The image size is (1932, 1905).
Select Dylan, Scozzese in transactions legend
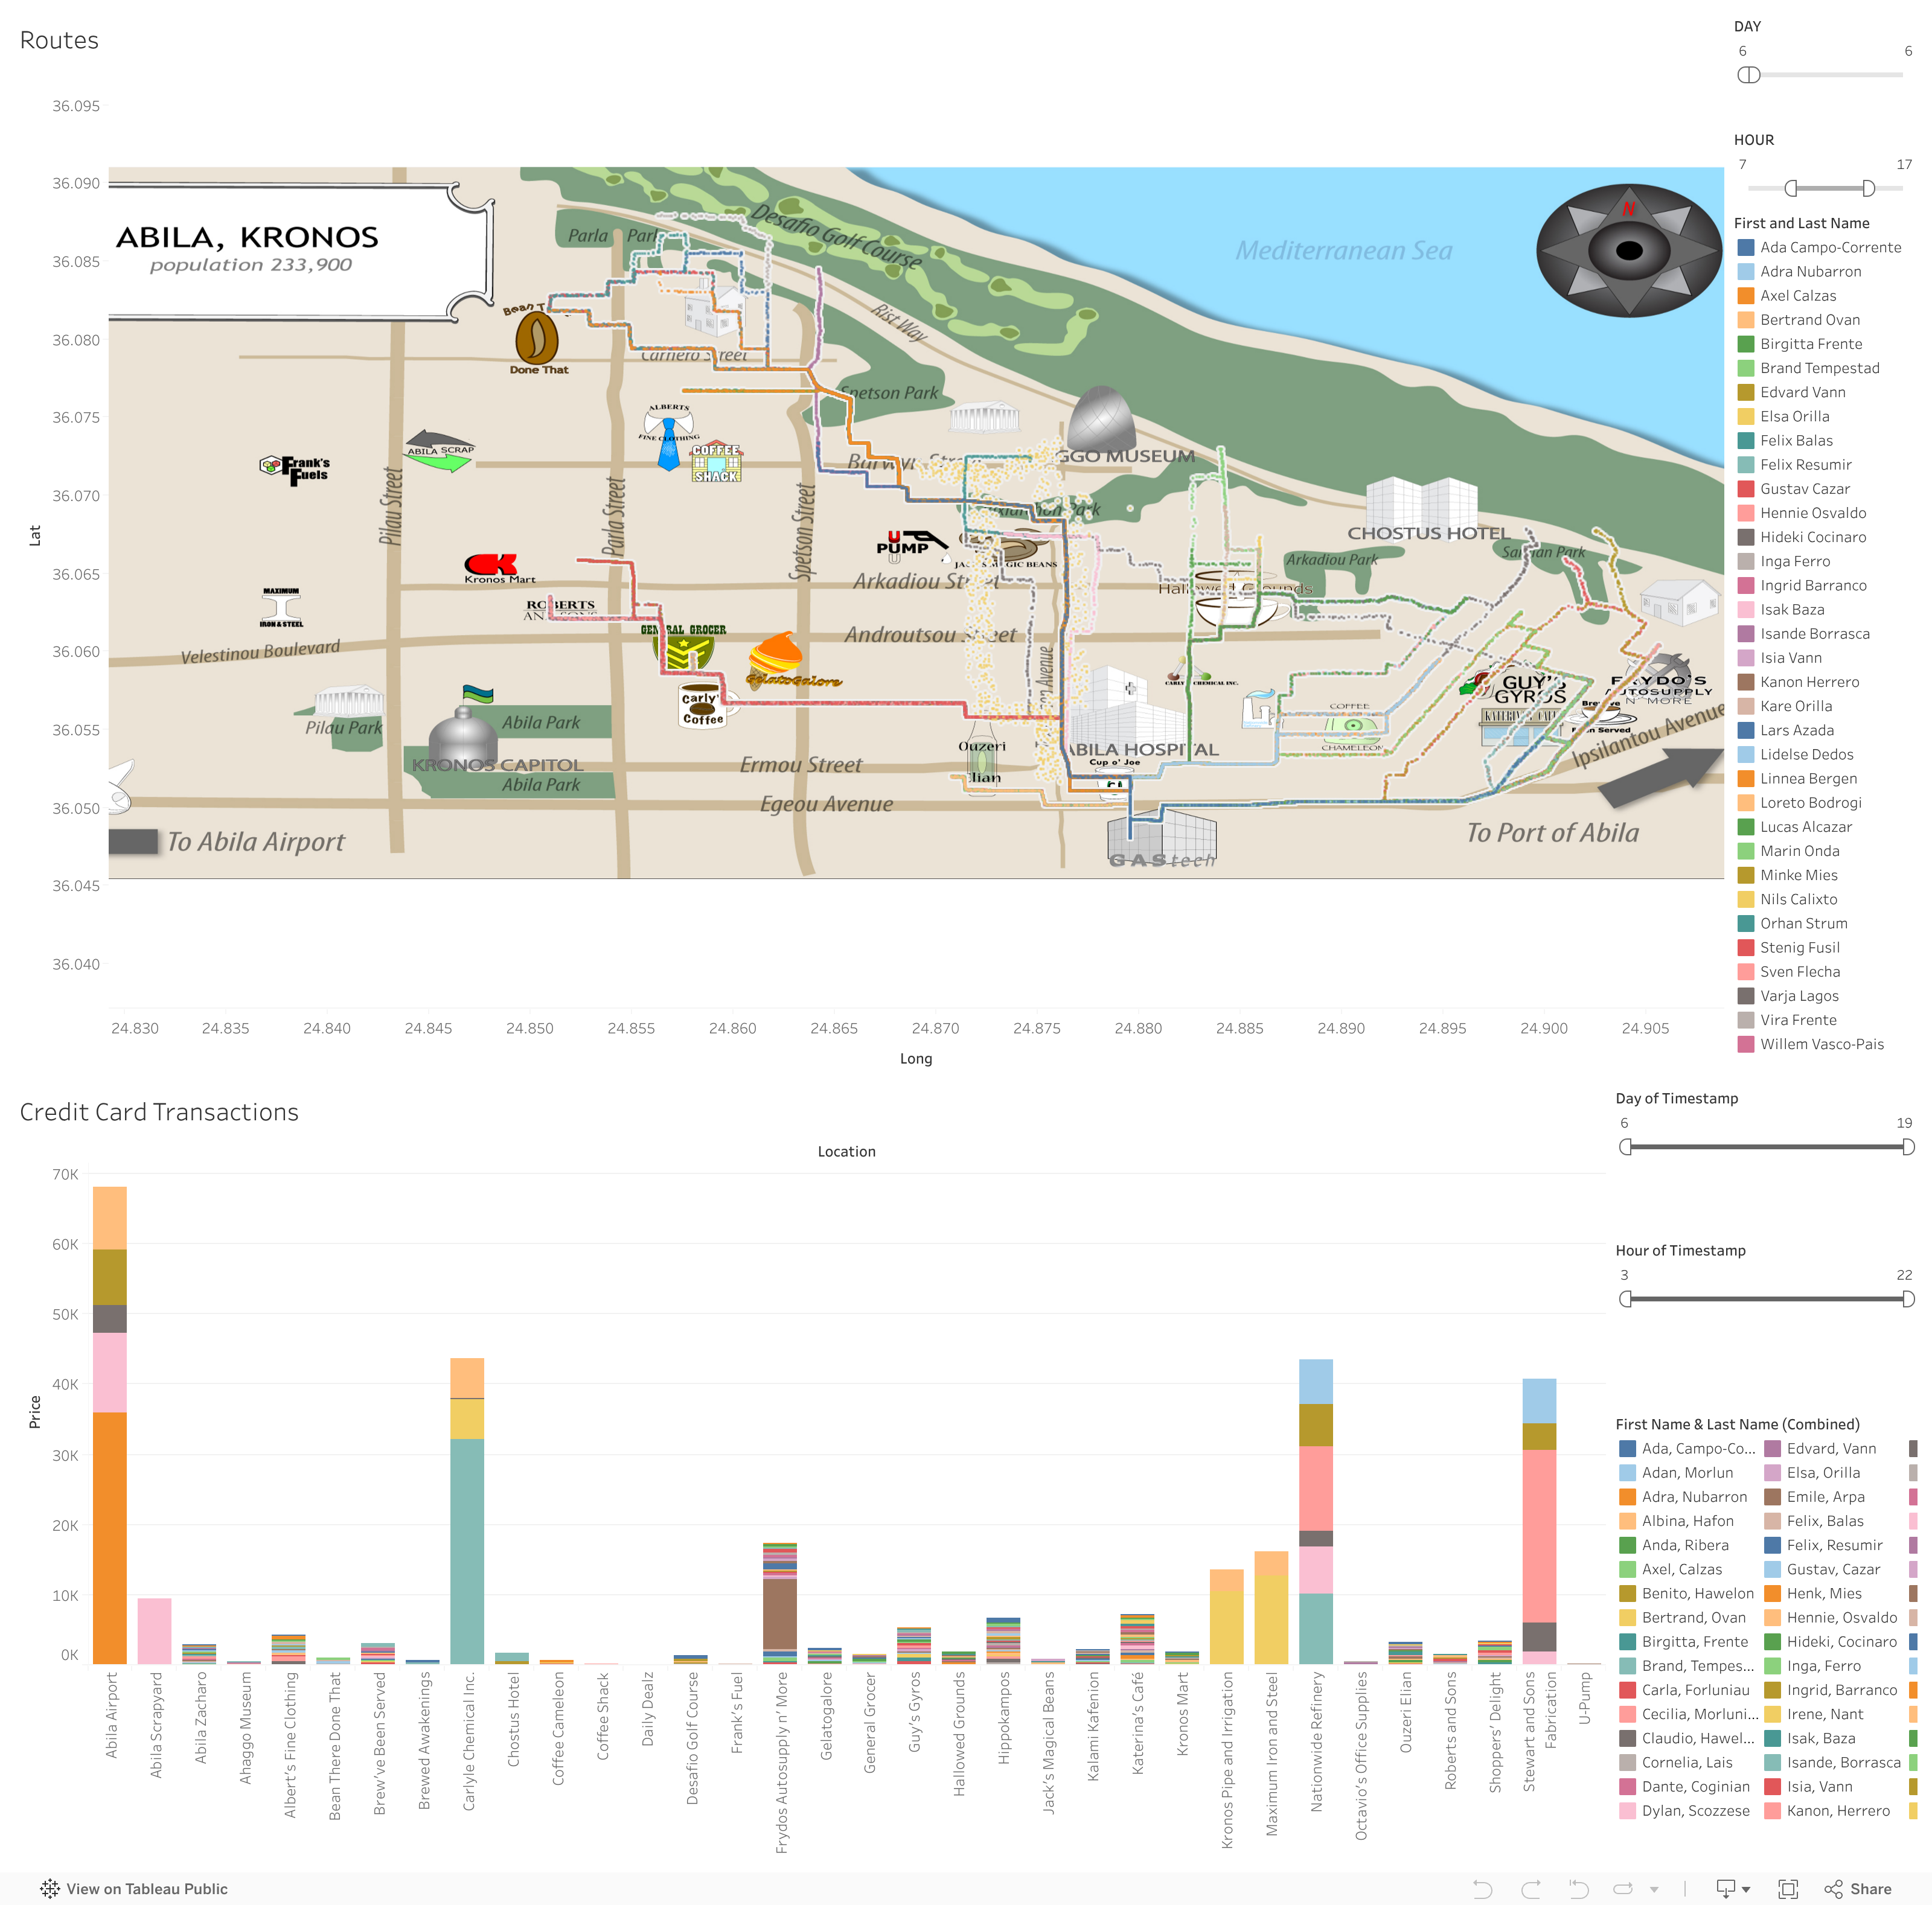[1695, 1810]
